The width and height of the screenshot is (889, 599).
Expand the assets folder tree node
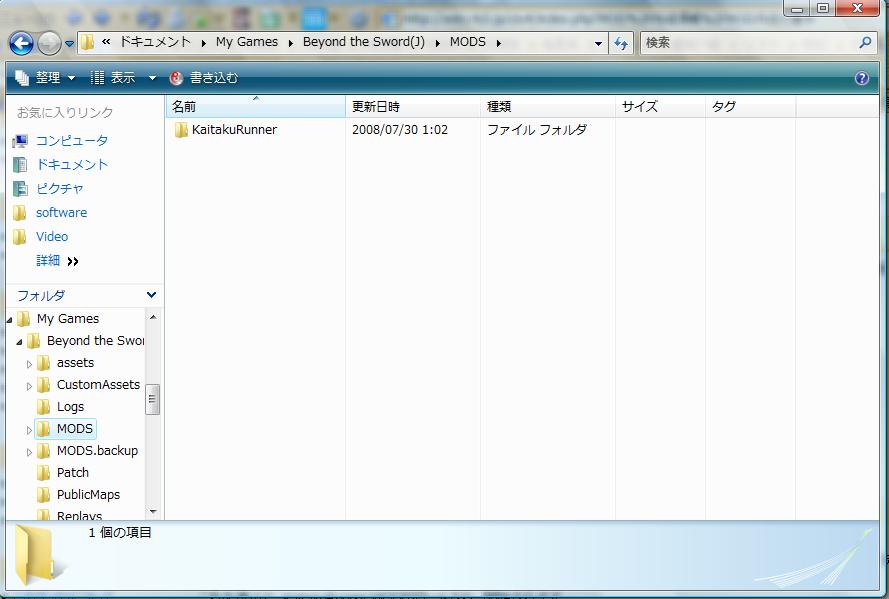tap(29, 364)
